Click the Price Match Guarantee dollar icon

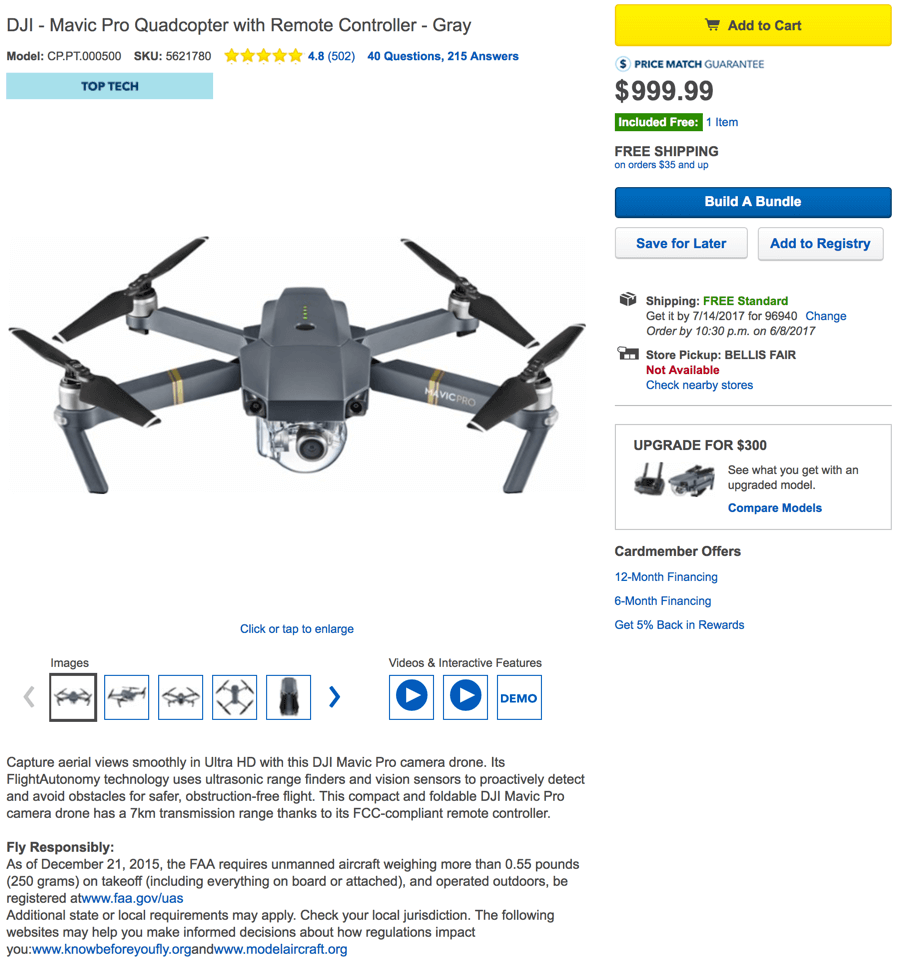tap(623, 63)
